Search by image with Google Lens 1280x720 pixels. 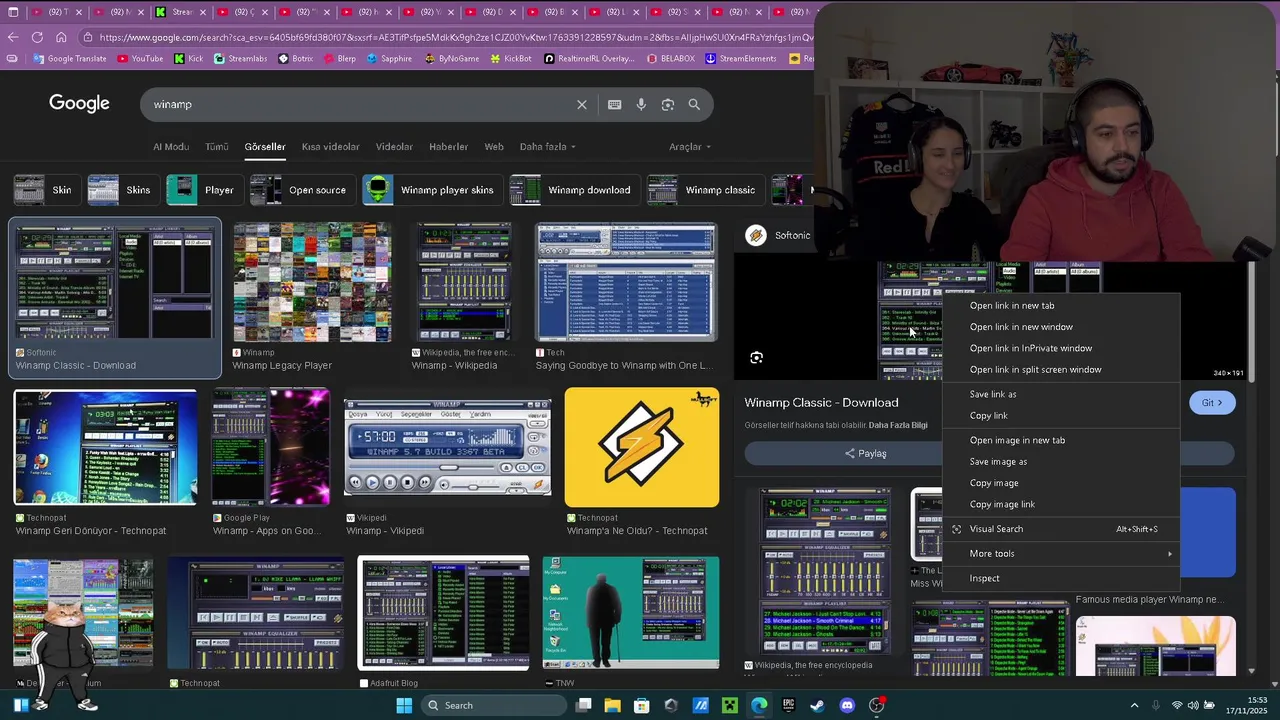click(x=668, y=104)
